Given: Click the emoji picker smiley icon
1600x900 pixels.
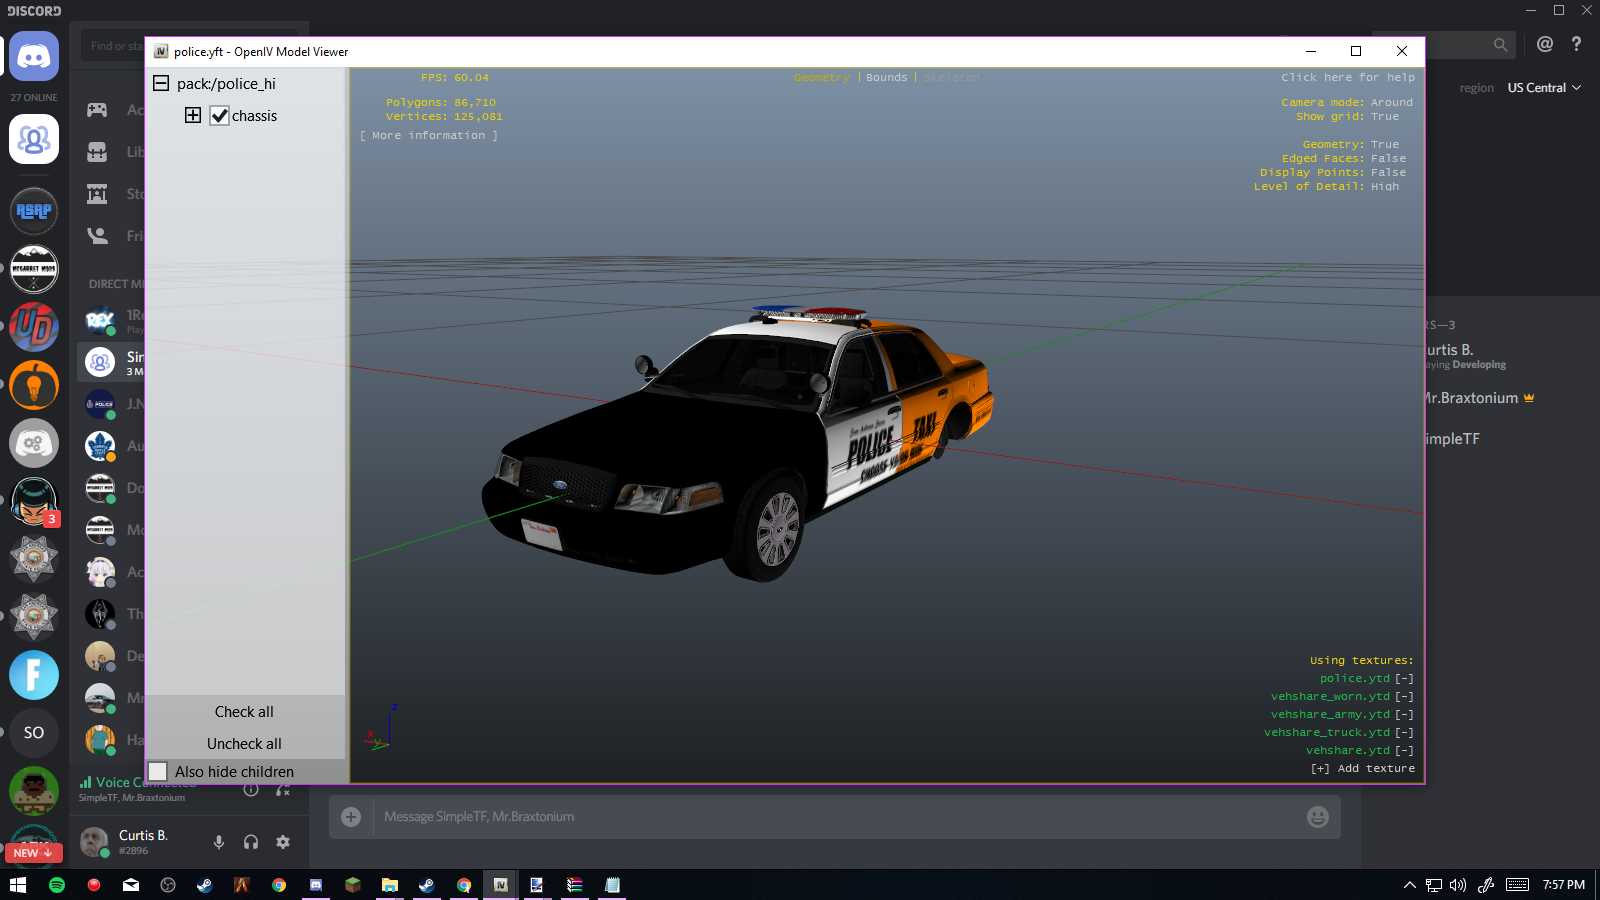Looking at the screenshot, I should click(x=1318, y=817).
